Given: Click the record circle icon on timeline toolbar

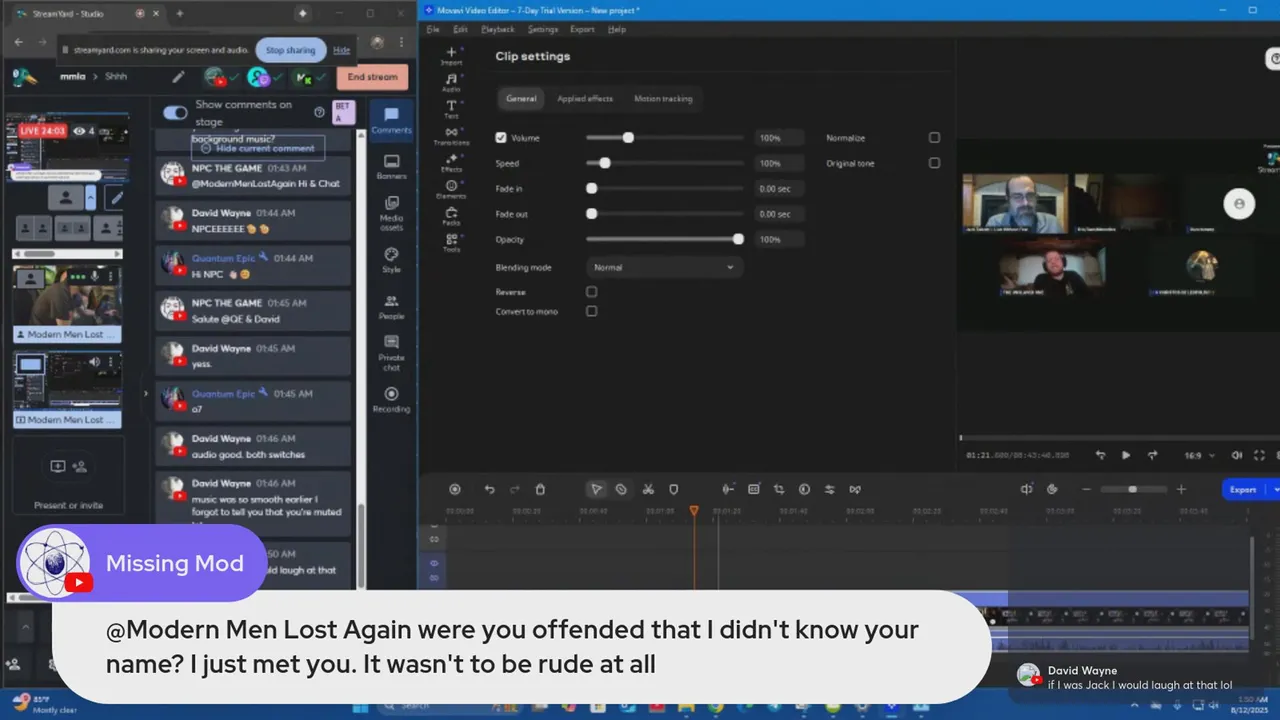Looking at the screenshot, I should [x=455, y=489].
